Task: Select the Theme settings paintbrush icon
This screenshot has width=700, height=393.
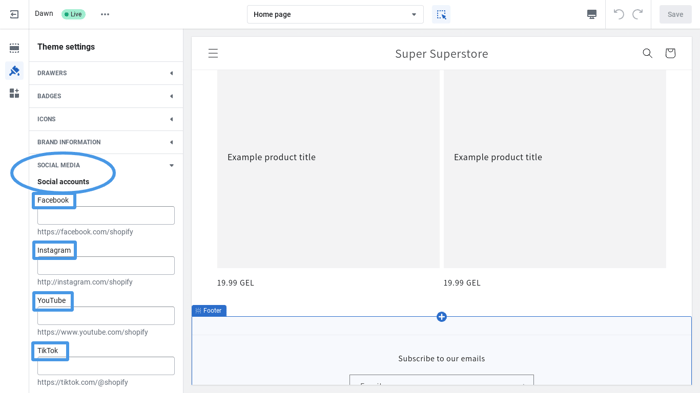Action: pyautogui.click(x=14, y=71)
